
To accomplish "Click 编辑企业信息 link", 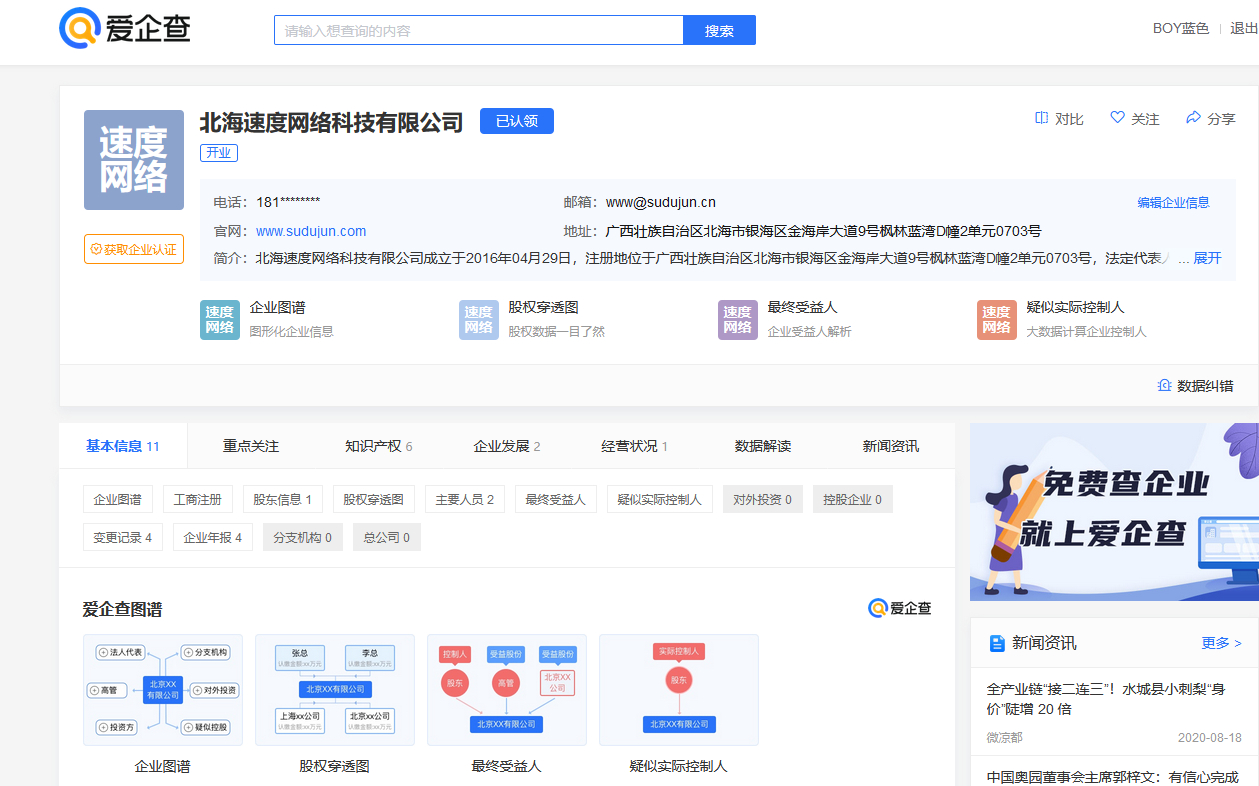I will [x=1173, y=202].
